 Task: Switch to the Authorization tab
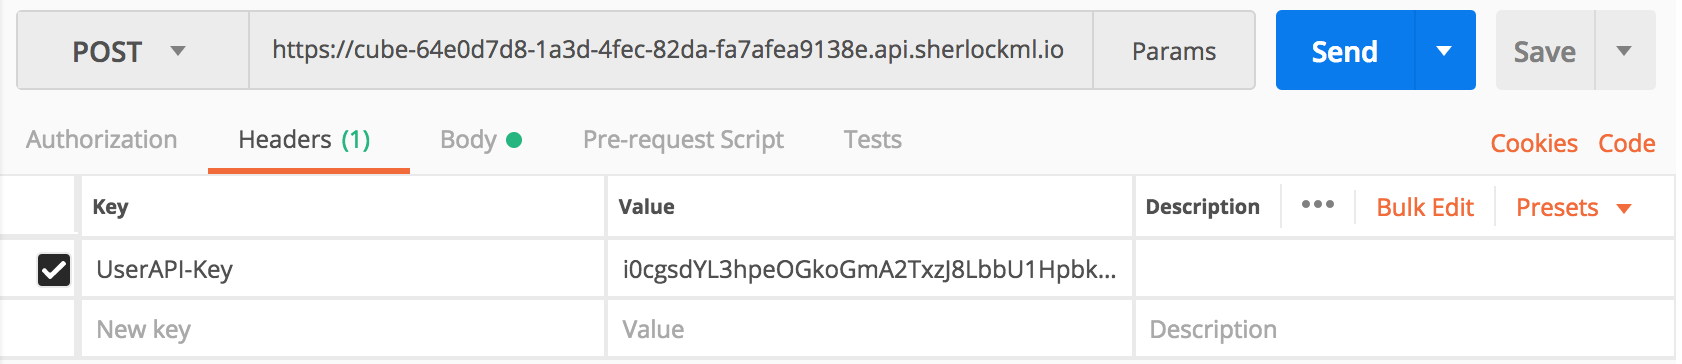pyautogui.click(x=102, y=140)
